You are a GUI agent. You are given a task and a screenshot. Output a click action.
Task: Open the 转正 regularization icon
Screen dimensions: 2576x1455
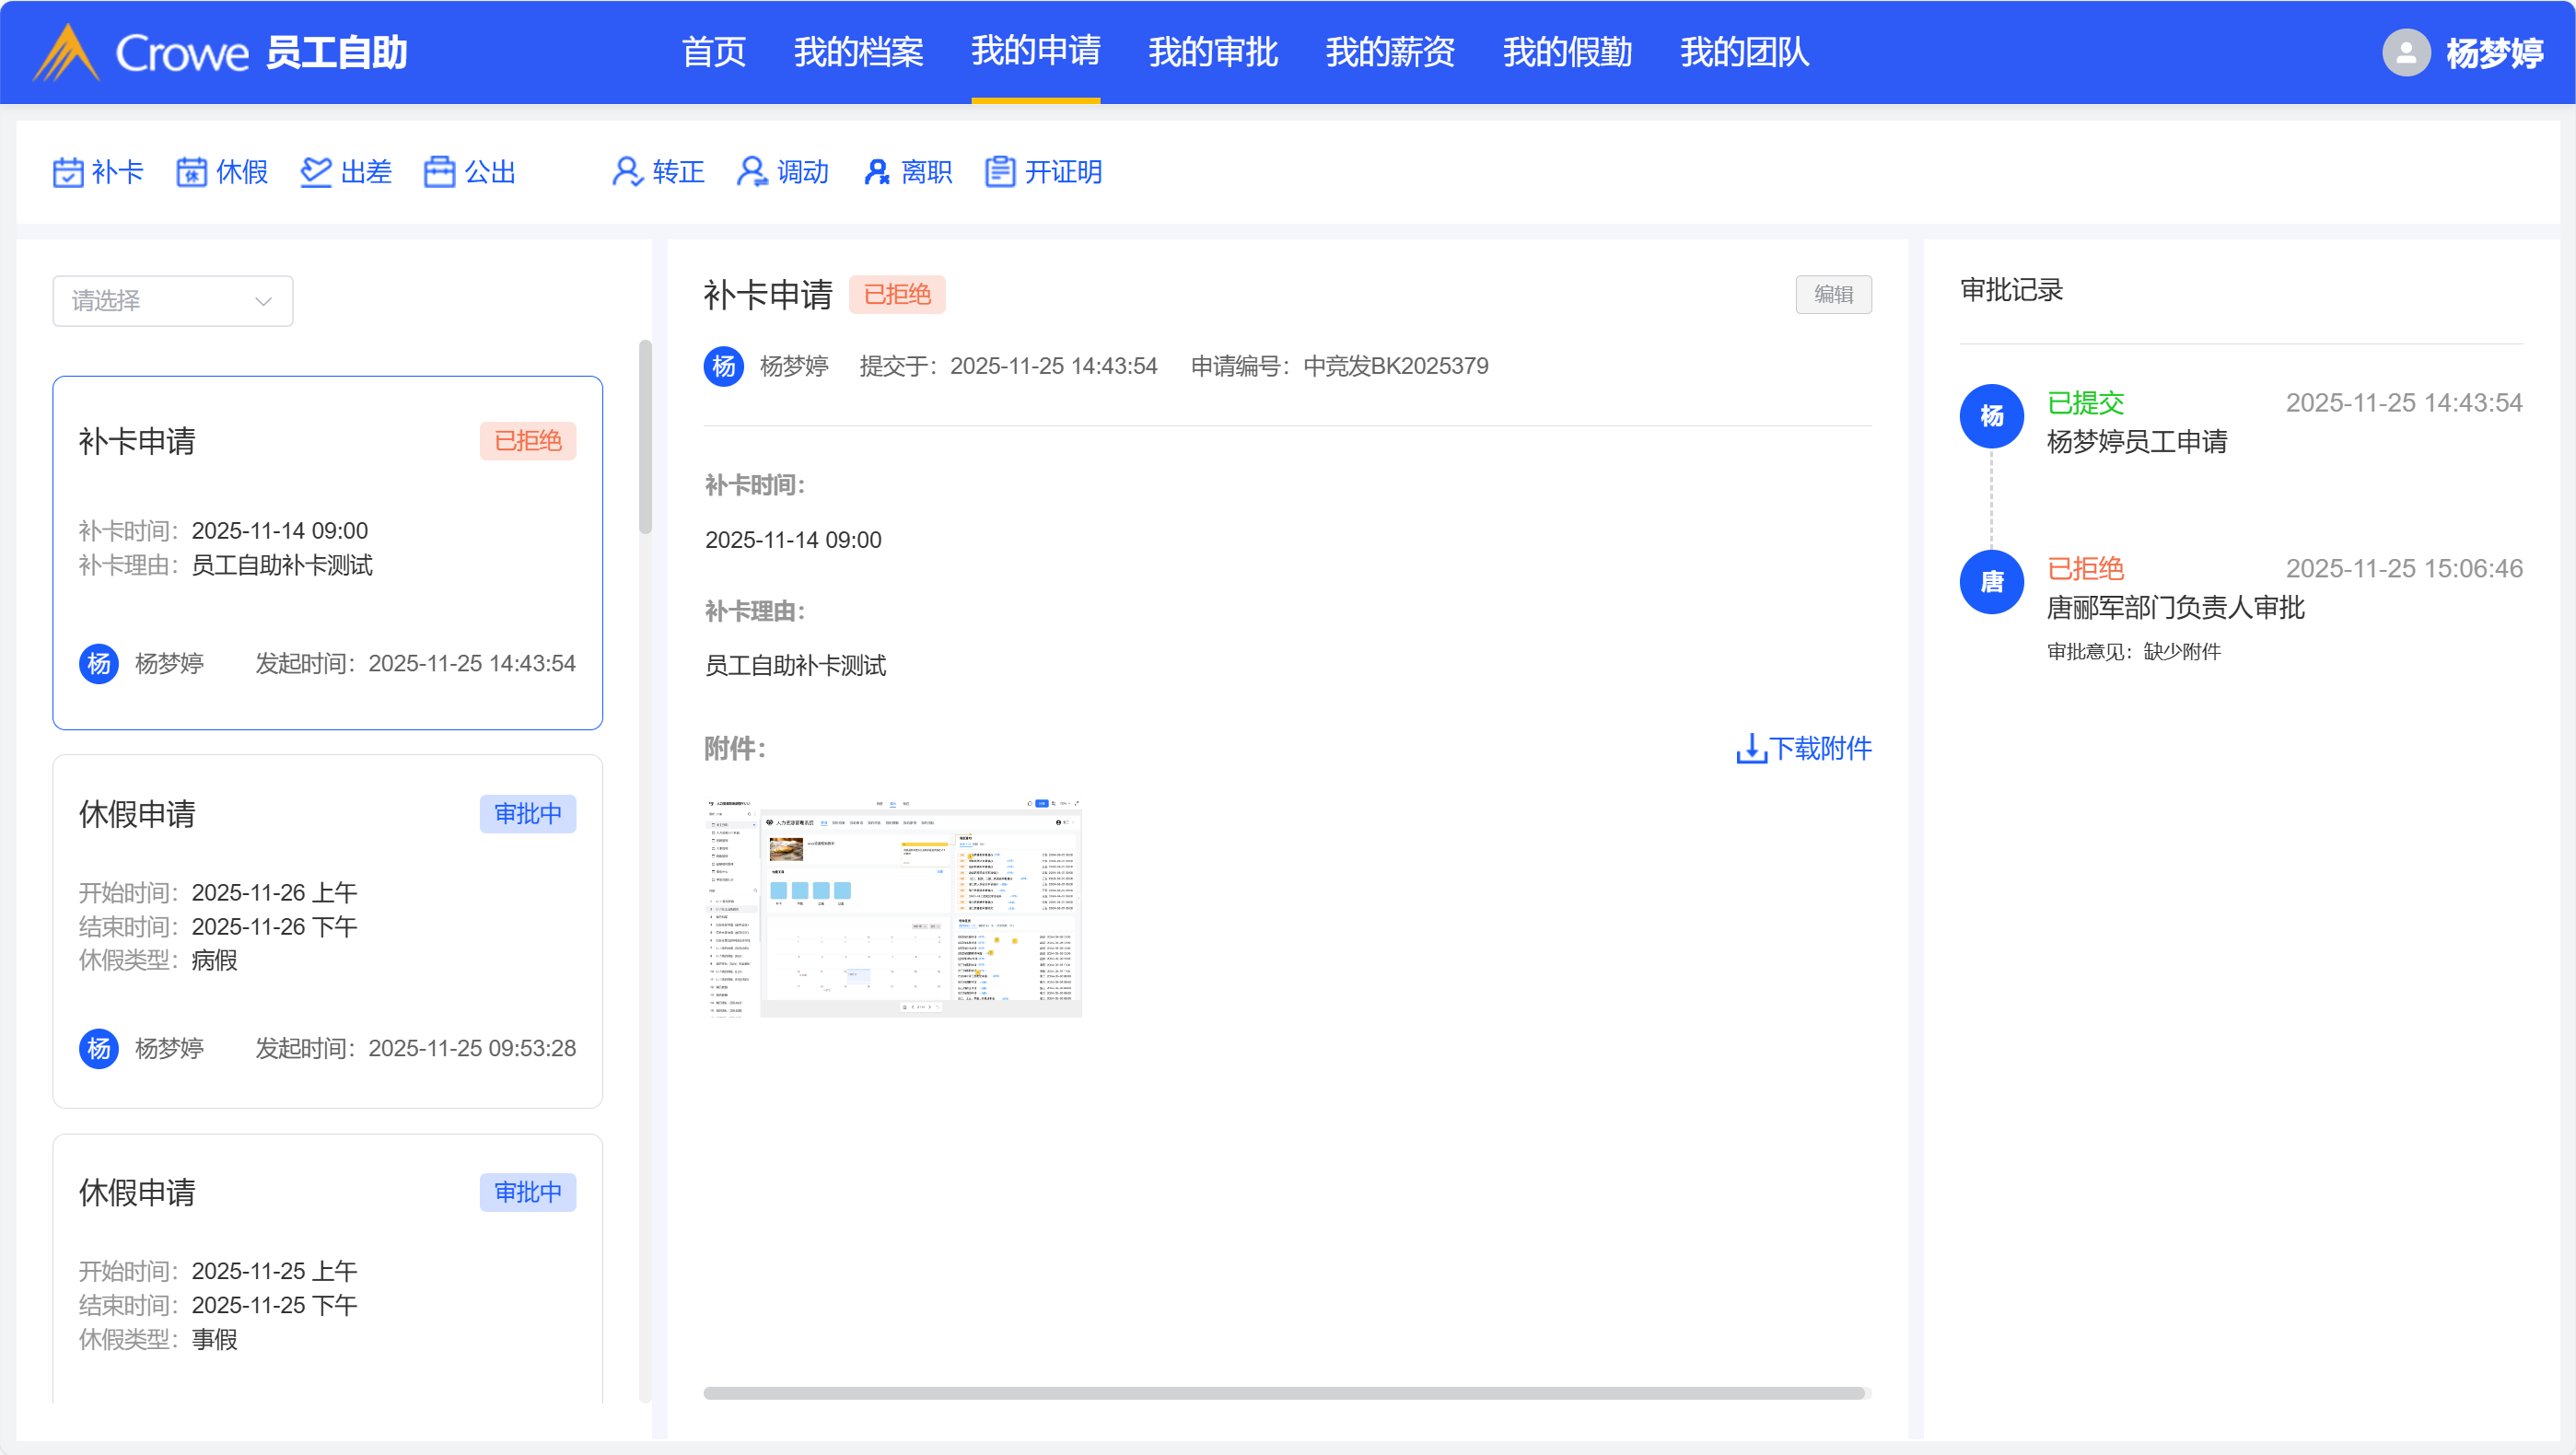coord(627,172)
